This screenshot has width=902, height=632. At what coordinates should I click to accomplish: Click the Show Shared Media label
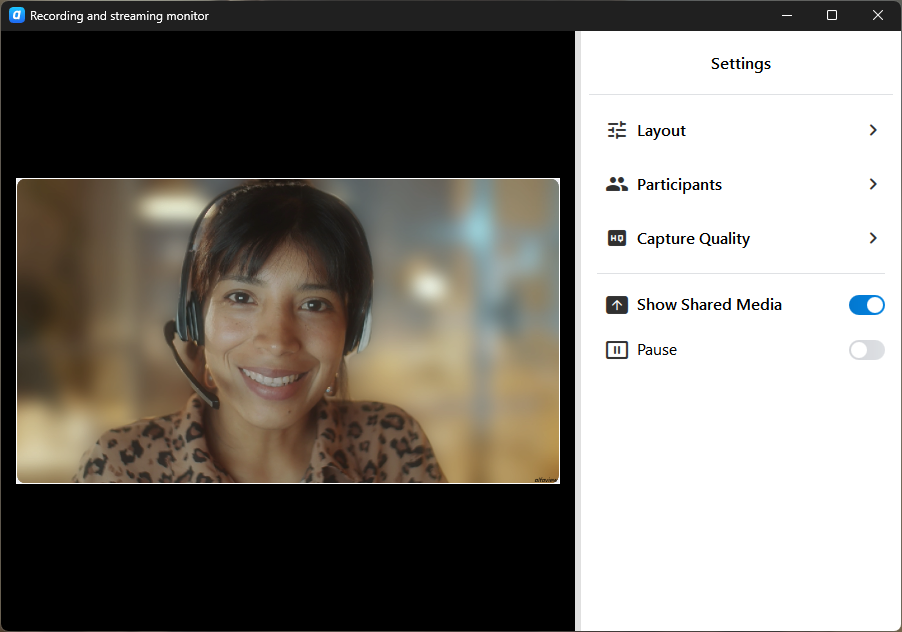(709, 305)
